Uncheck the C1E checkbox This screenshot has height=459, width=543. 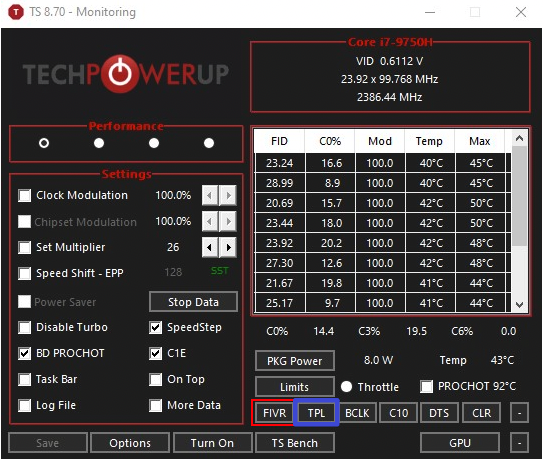tap(155, 353)
